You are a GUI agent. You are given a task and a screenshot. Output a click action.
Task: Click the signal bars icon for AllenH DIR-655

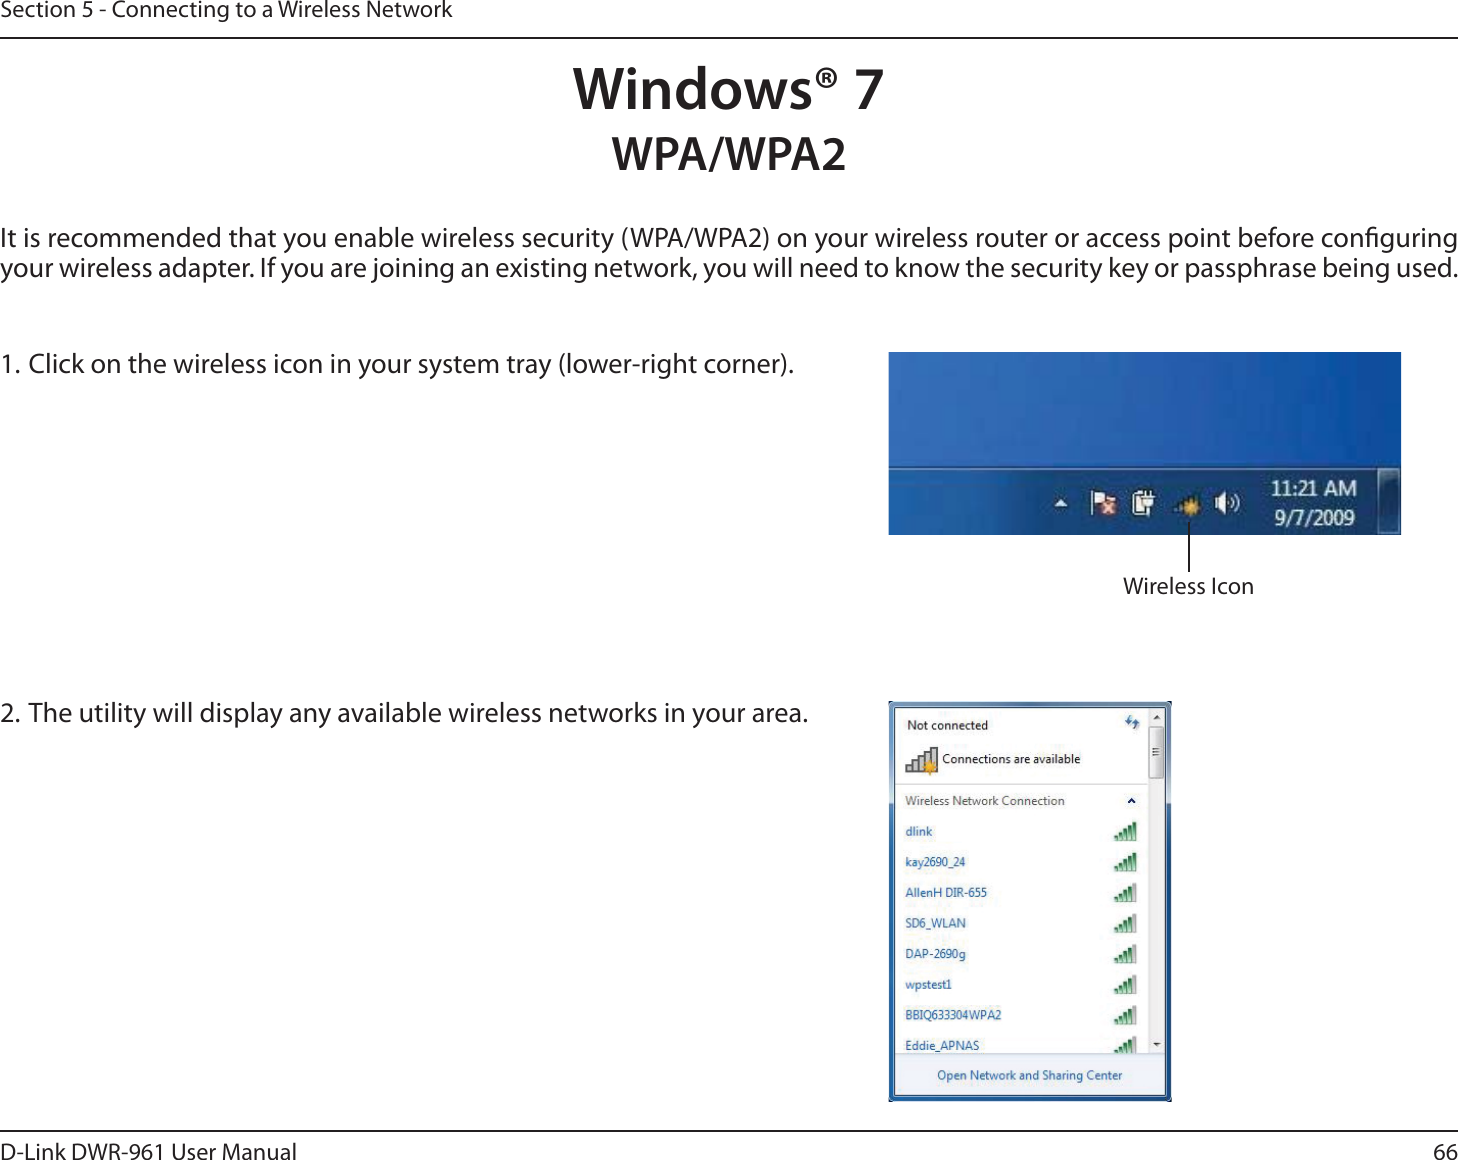coord(1125,892)
